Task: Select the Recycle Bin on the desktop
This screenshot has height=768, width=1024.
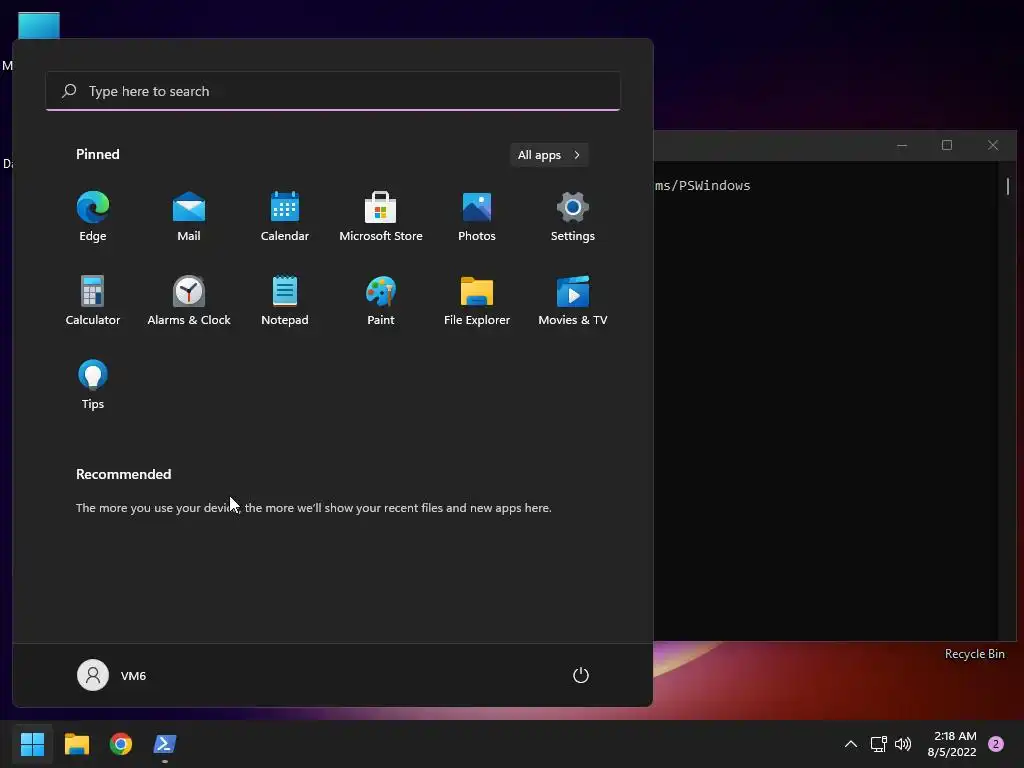Action: pyautogui.click(x=974, y=654)
